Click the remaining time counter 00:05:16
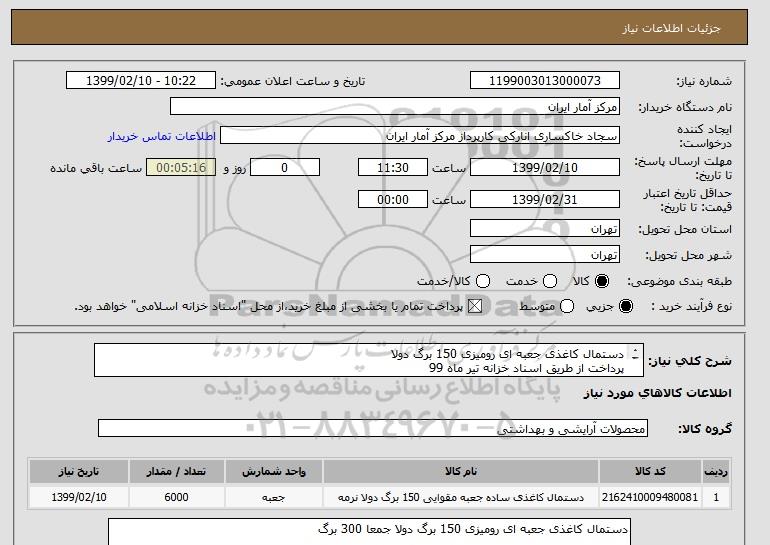770x545 pixels. coord(181,167)
